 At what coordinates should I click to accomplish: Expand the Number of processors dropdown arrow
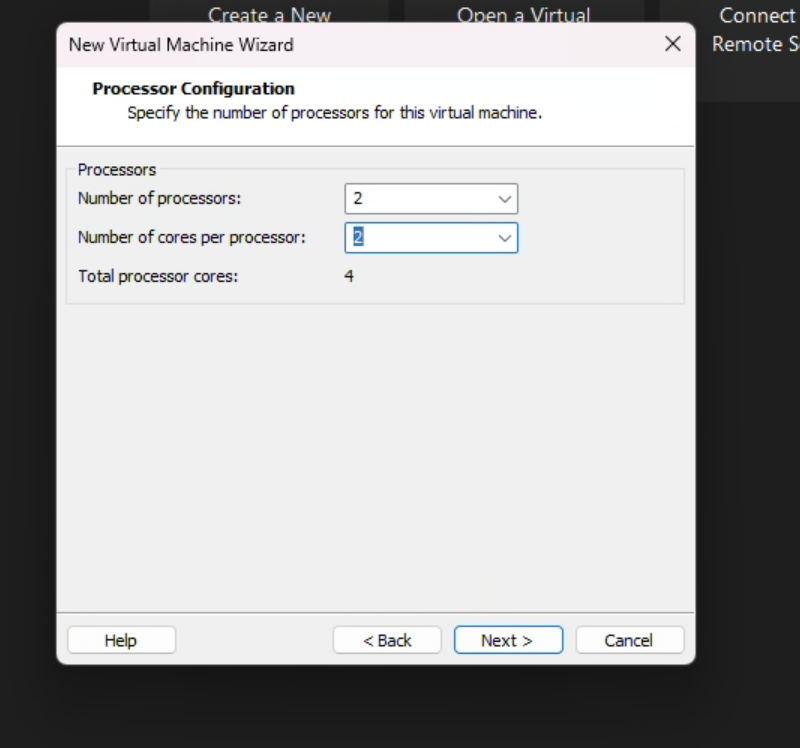pos(504,199)
